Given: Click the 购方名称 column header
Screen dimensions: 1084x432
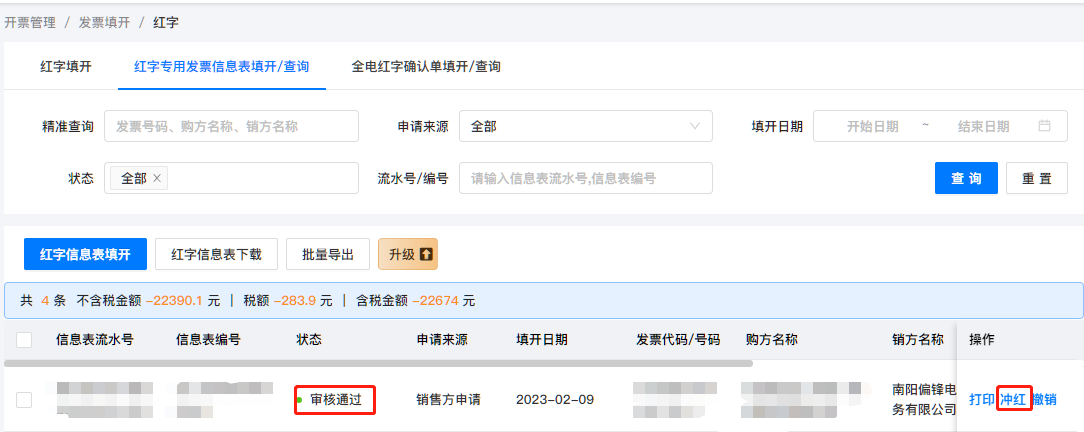Looking at the screenshot, I should point(772,339).
